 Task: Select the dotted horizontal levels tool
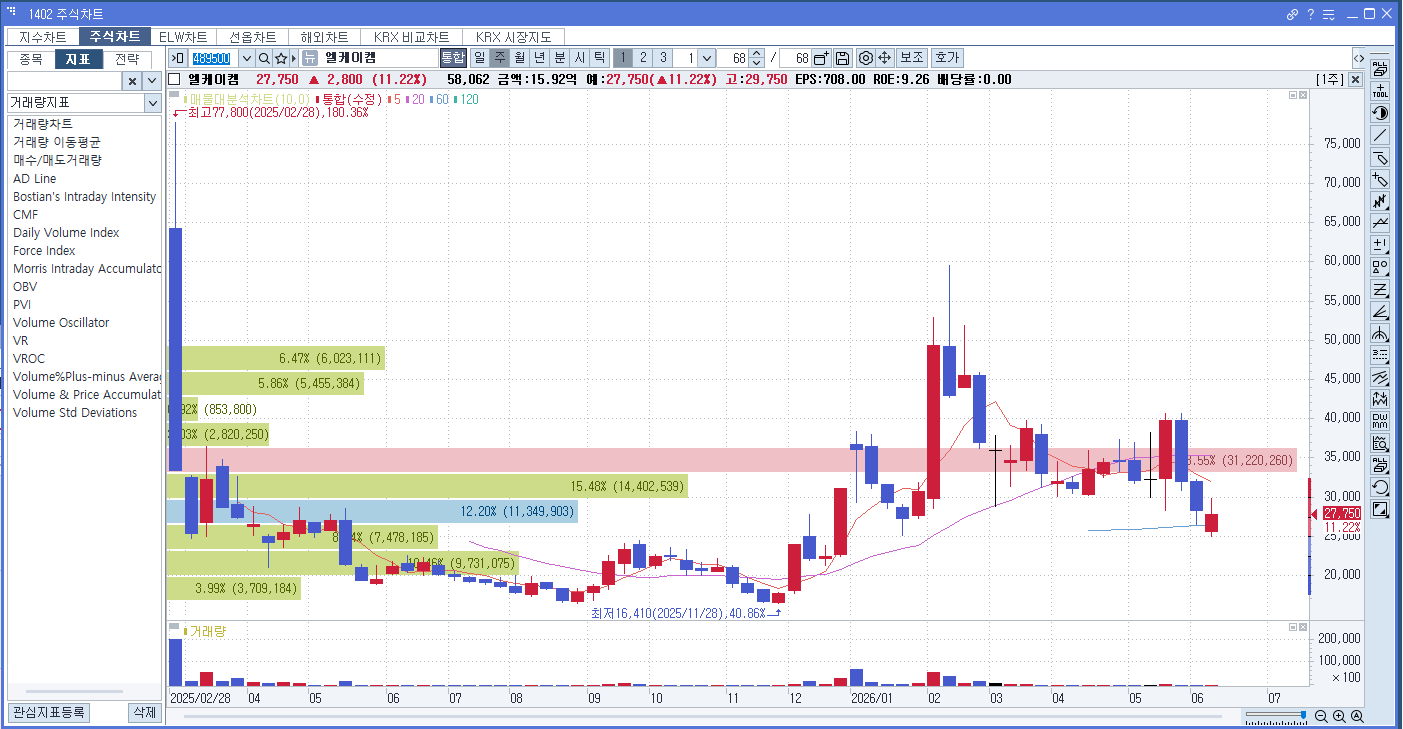pos(1380,355)
